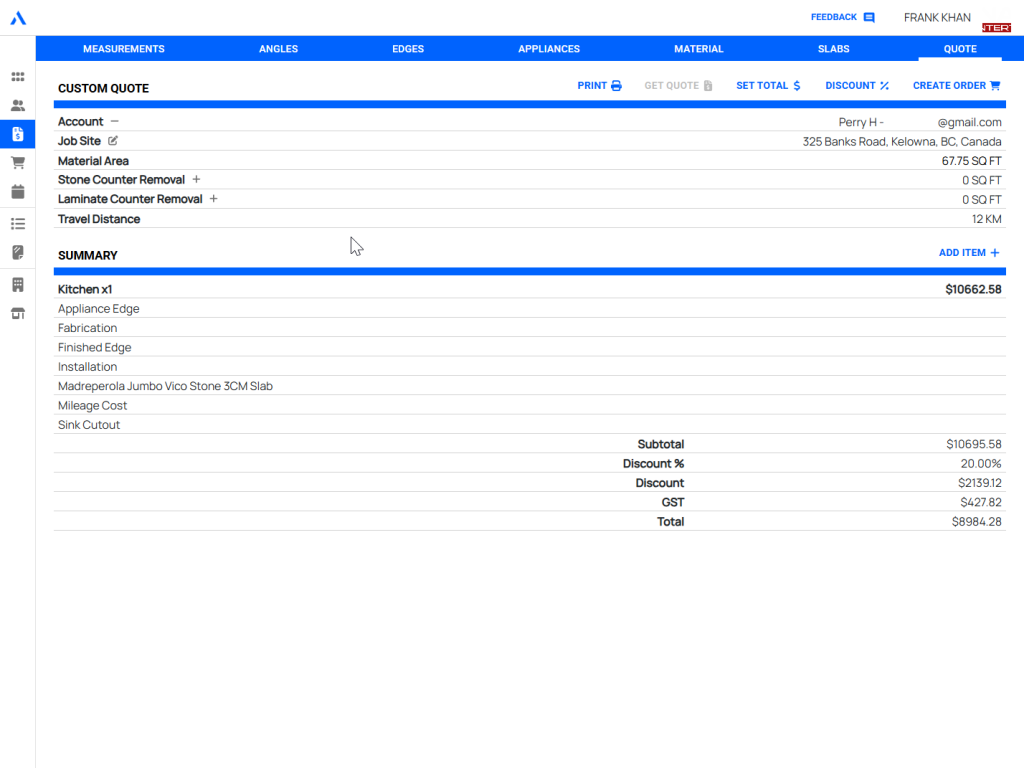
Task: Switch to the Measurements tab
Action: (x=124, y=49)
